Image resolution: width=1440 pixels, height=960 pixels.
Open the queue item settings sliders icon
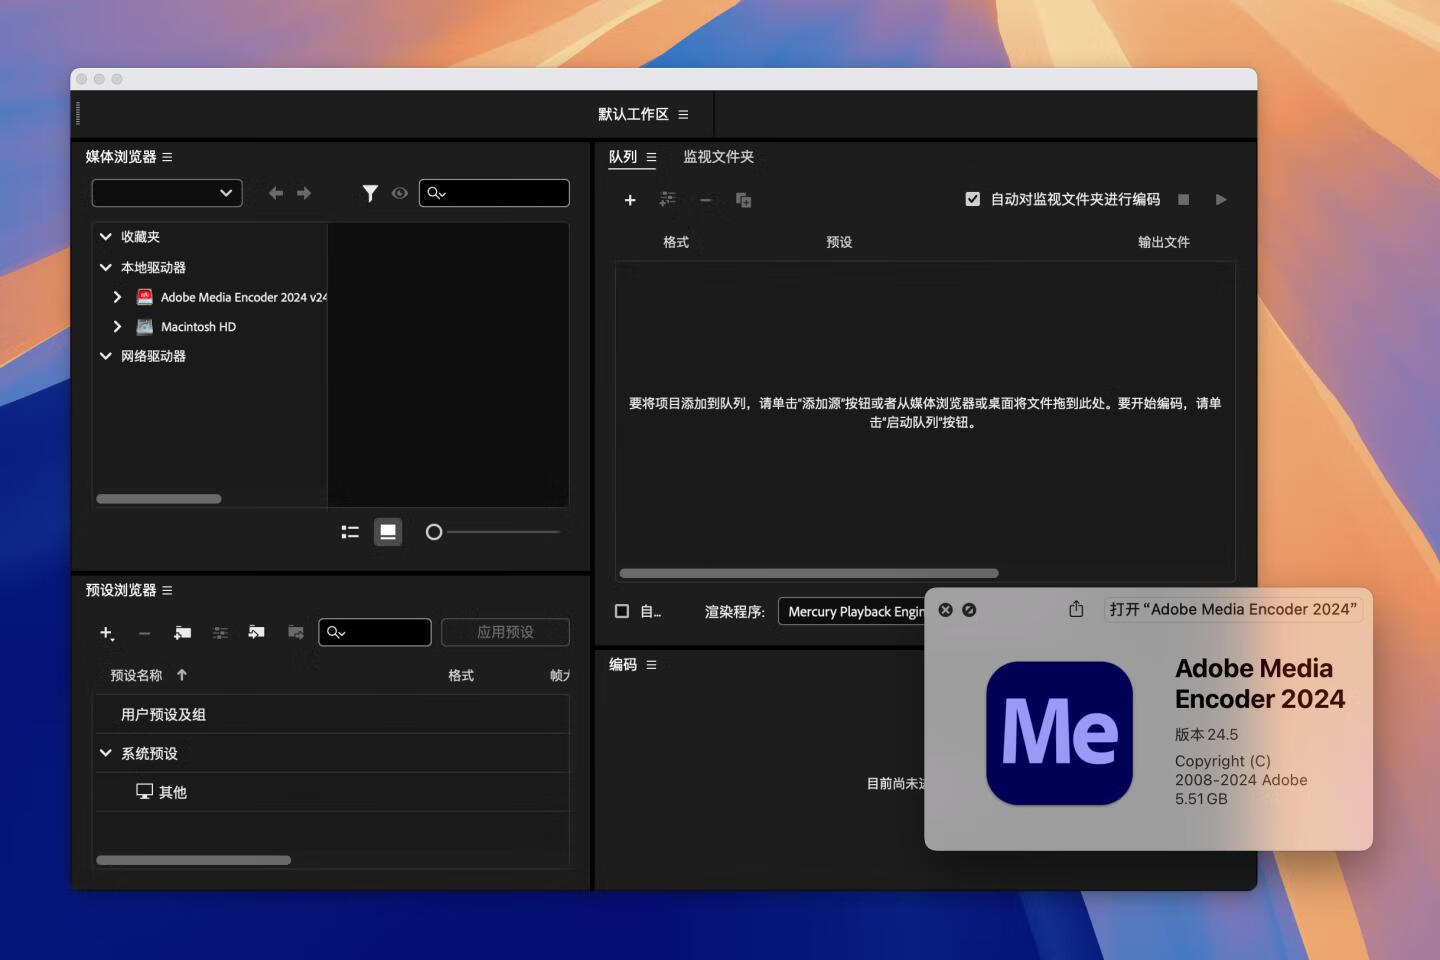[x=668, y=199]
